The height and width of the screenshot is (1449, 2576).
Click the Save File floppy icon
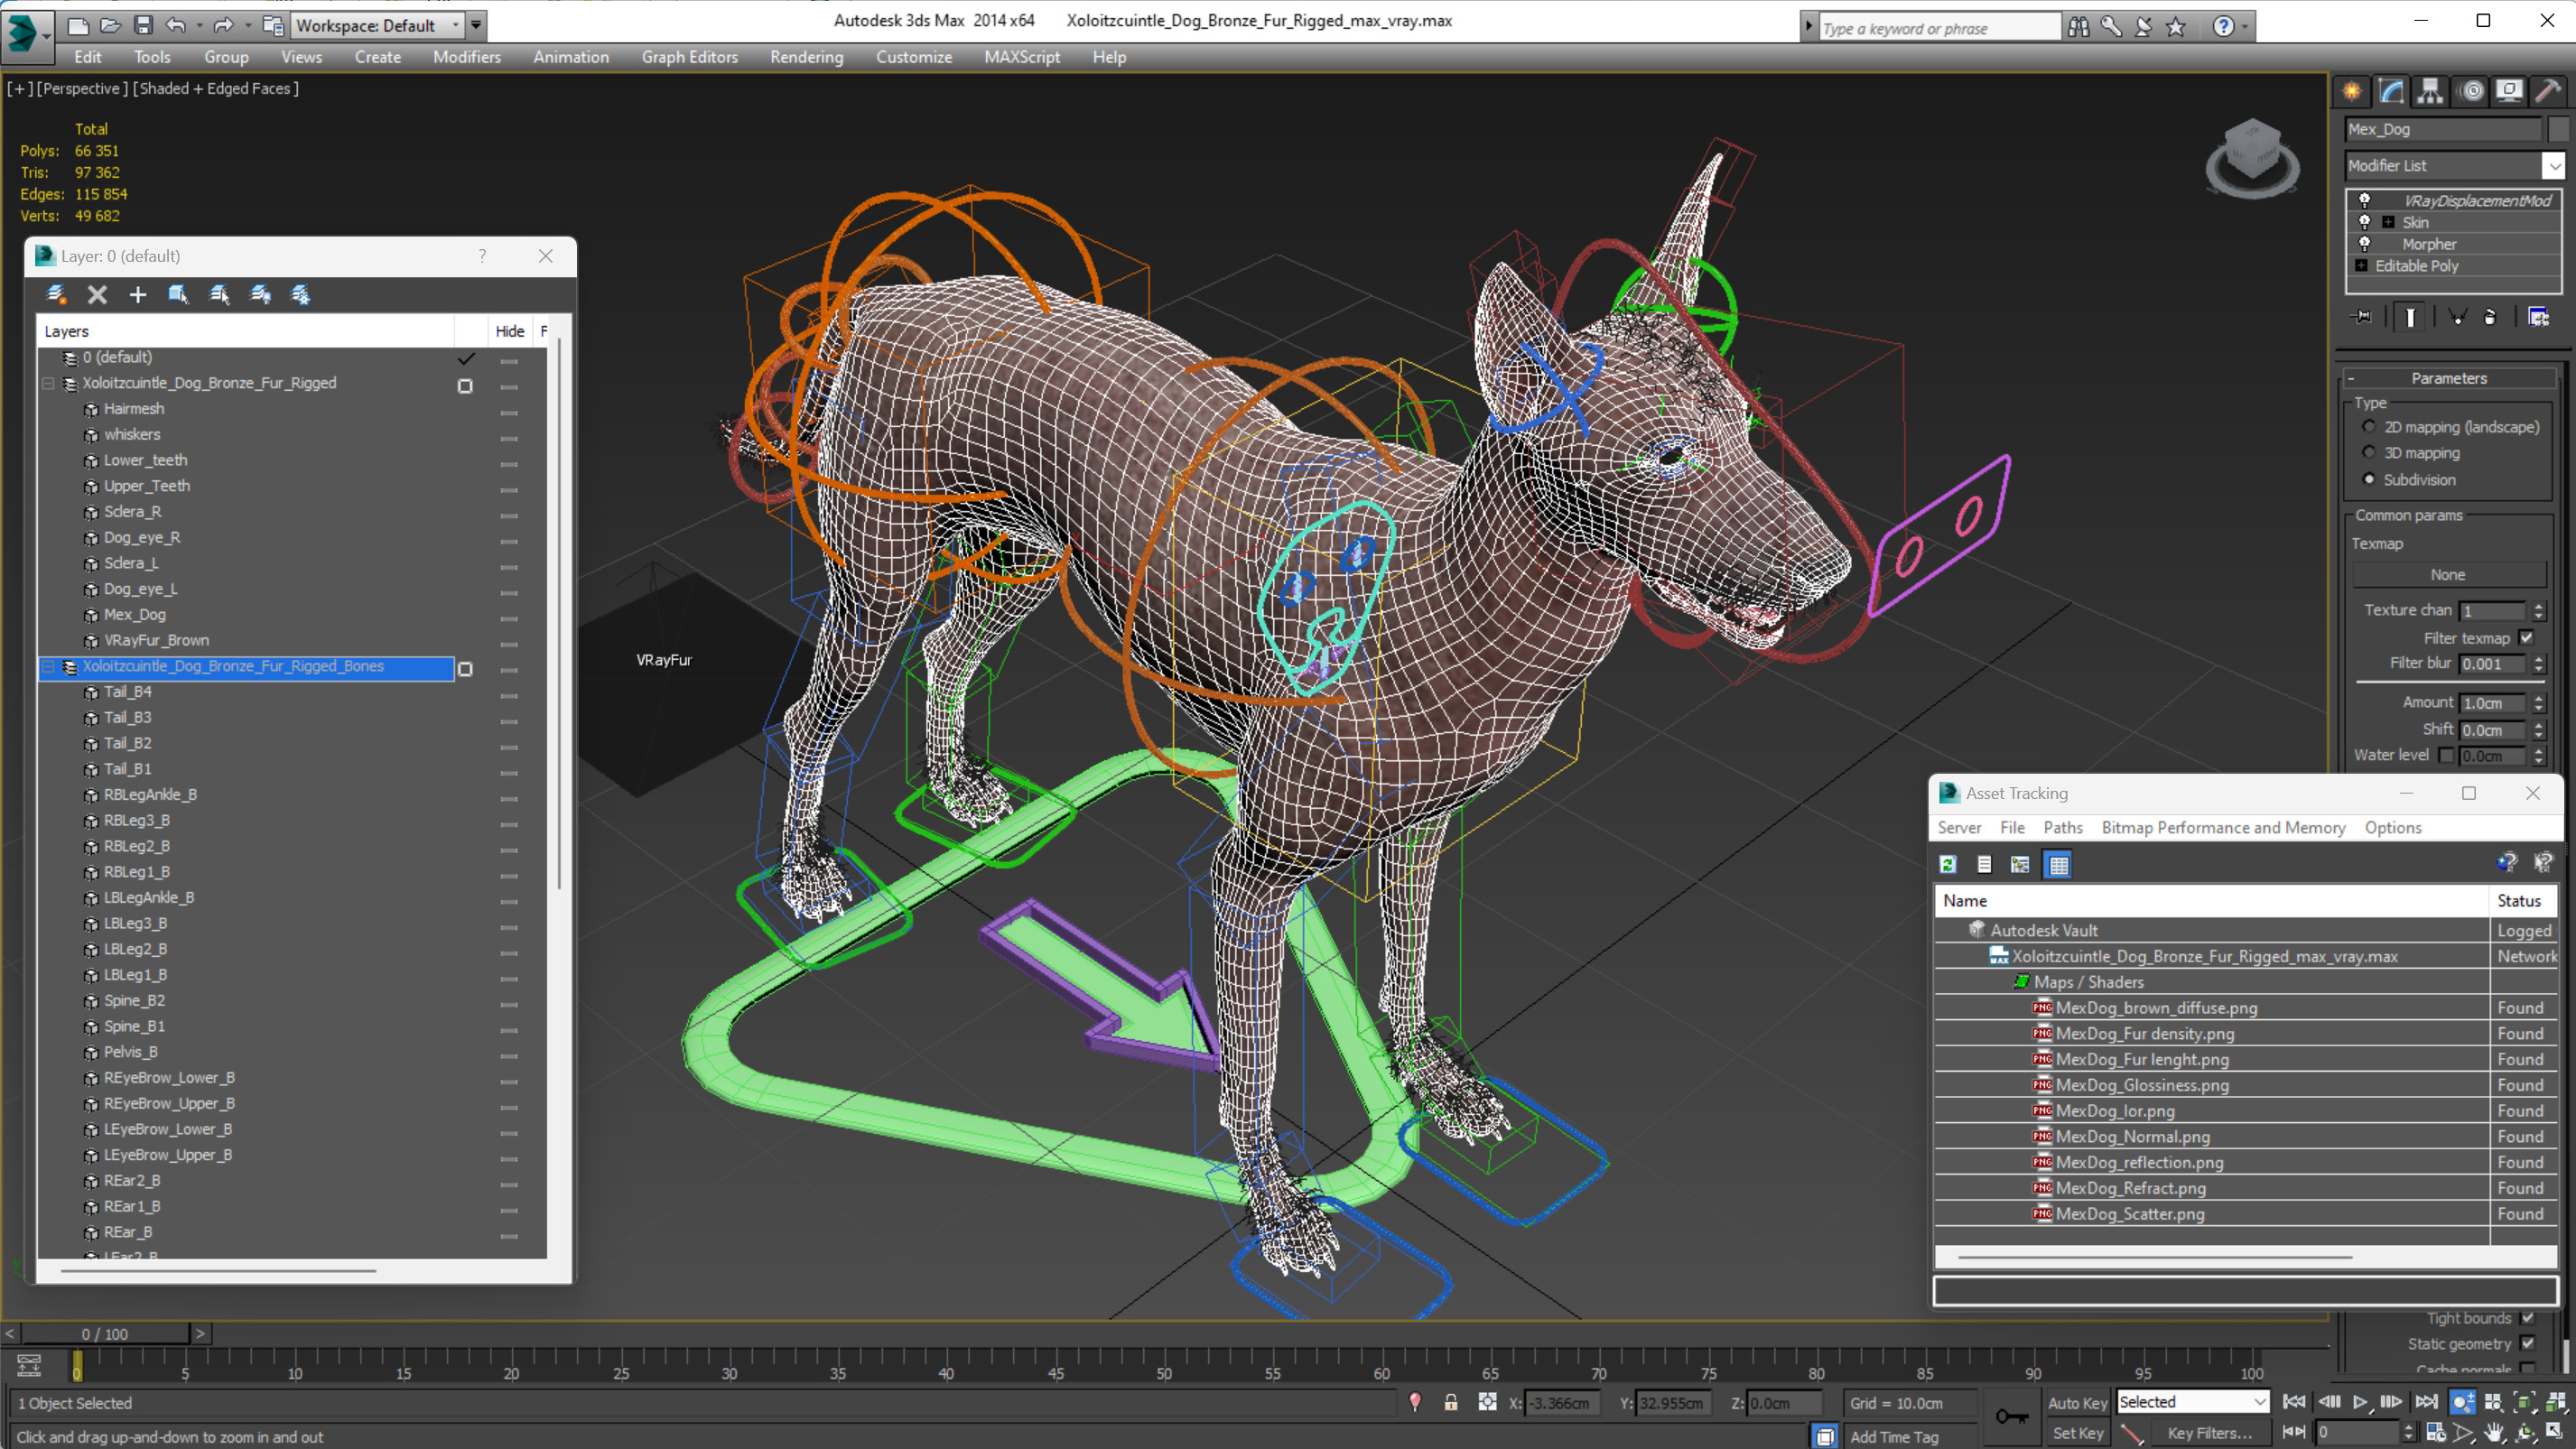143,25
